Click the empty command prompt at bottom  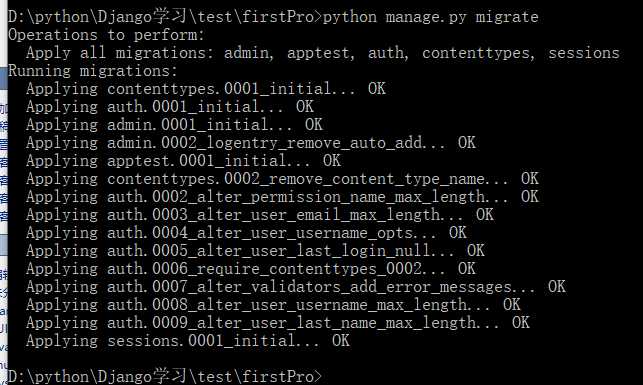pyautogui.click(x=165, y=376)
